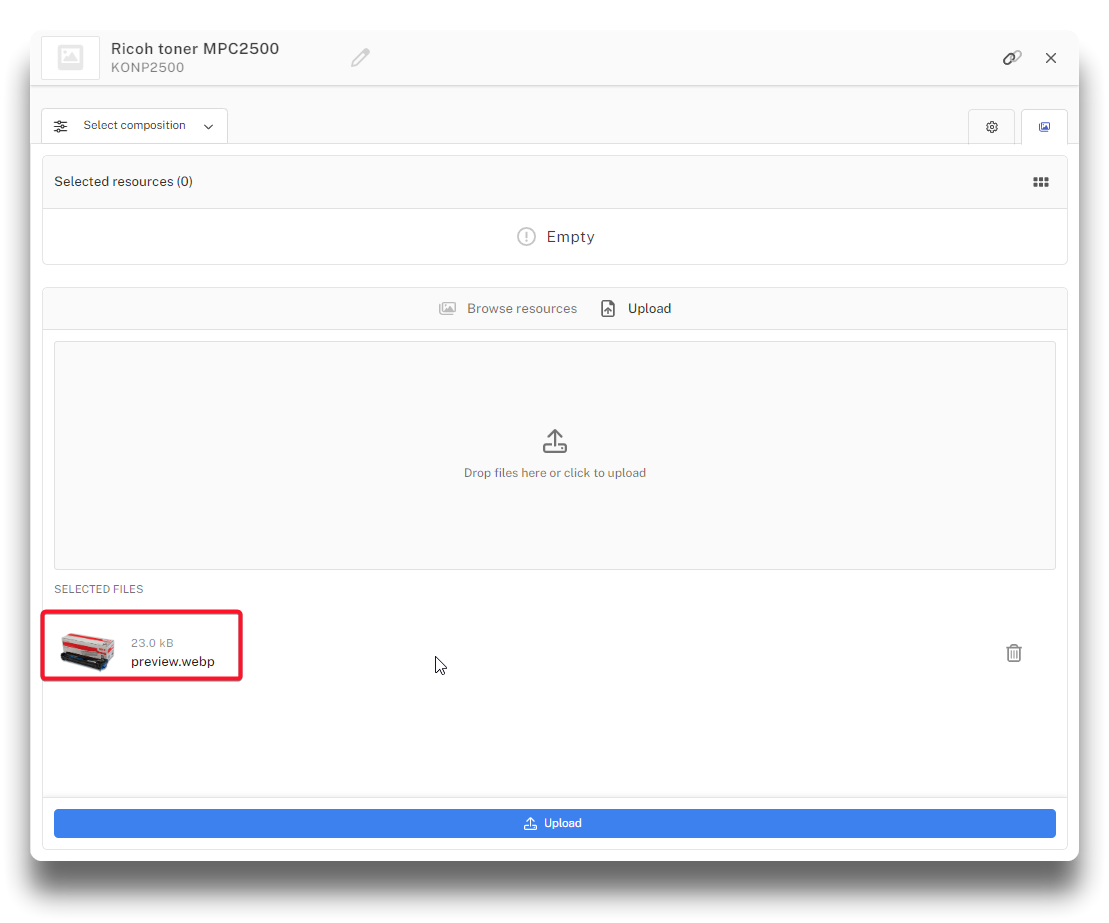The width and height of the screenshot is (1109, 923).
Task: Delete preview.webp using the trash icon
Action: click(1013, 653)
